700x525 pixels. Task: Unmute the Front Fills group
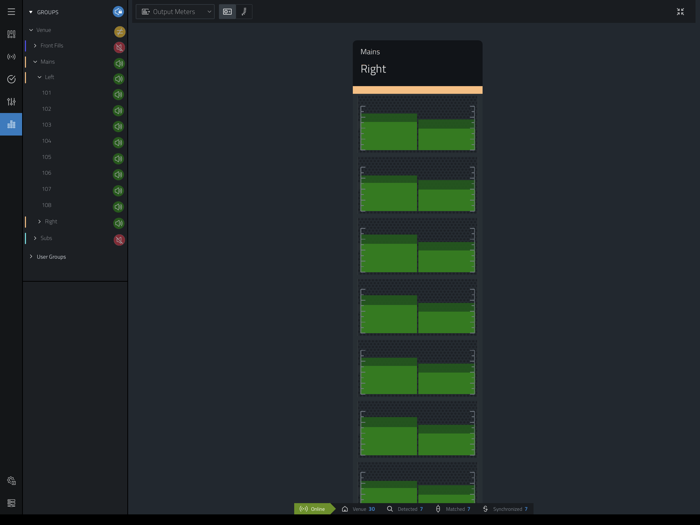click(x=119, y=47)
